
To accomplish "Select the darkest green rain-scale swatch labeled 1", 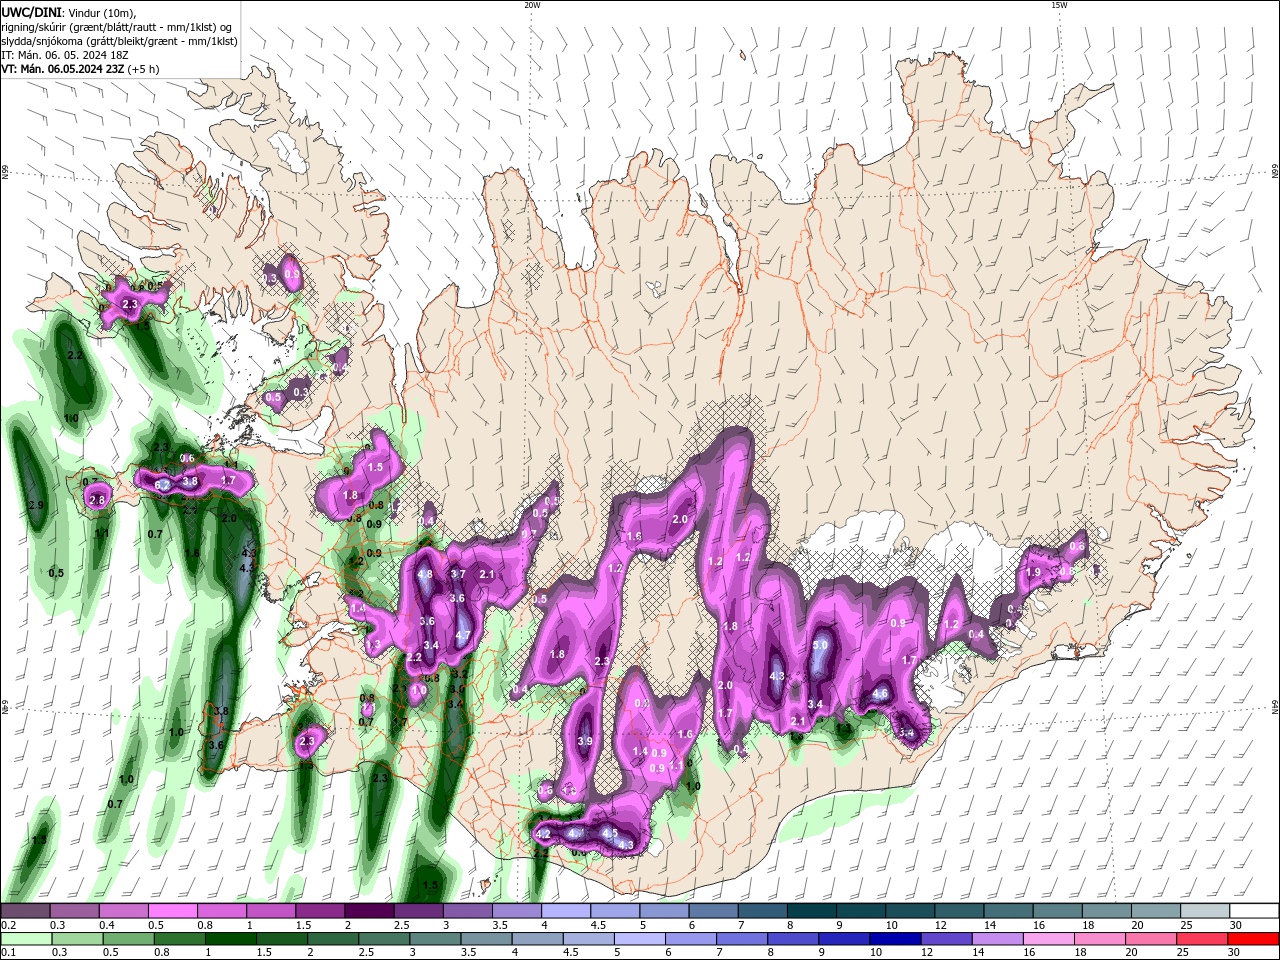I will click(x=230, y=939).
